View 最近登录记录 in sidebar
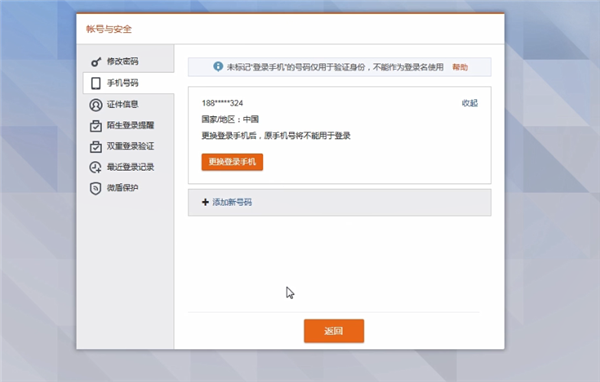Viewport: 600px width, 382px height. tap(129, 167)
